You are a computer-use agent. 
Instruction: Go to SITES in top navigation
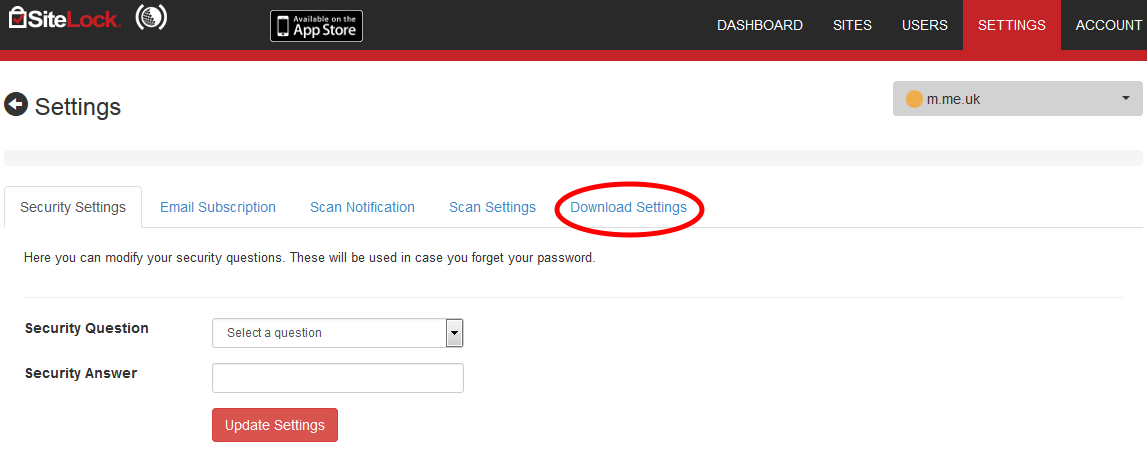coord(852,25)
